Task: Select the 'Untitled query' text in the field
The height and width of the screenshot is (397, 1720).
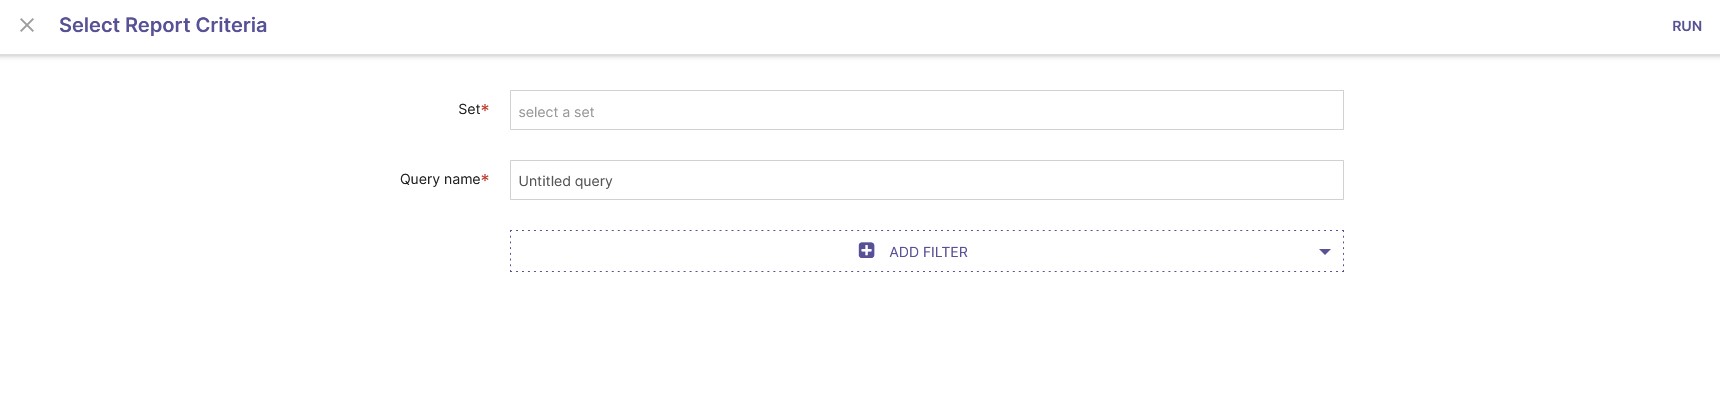Action: click(565, 181)
